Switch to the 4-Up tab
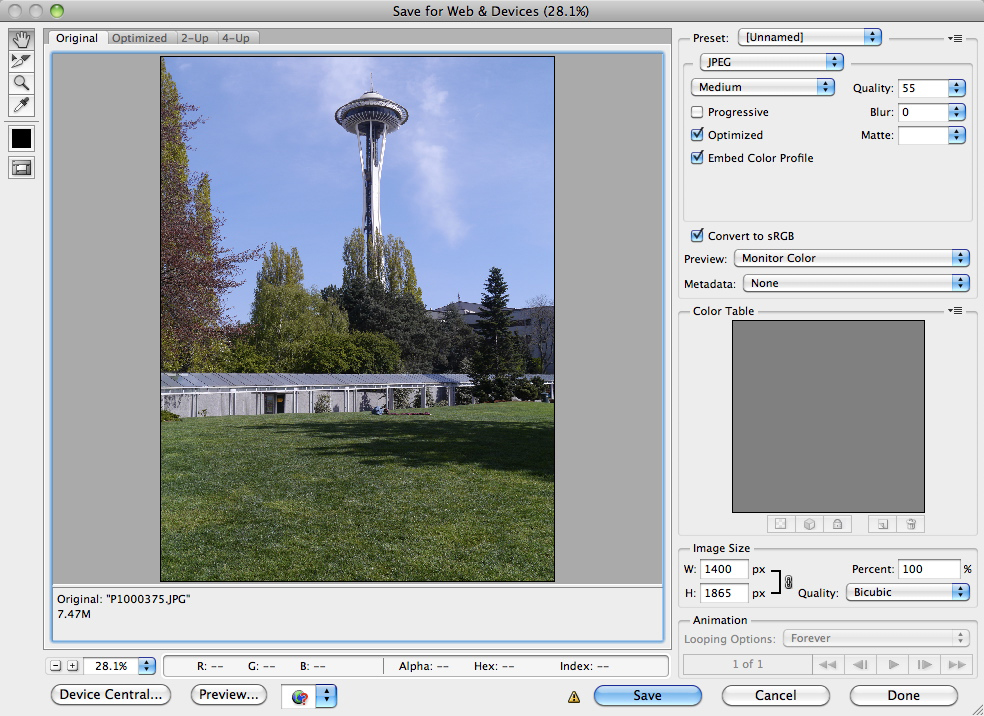This screenshot has height=716, width=984. pos(236,38)
